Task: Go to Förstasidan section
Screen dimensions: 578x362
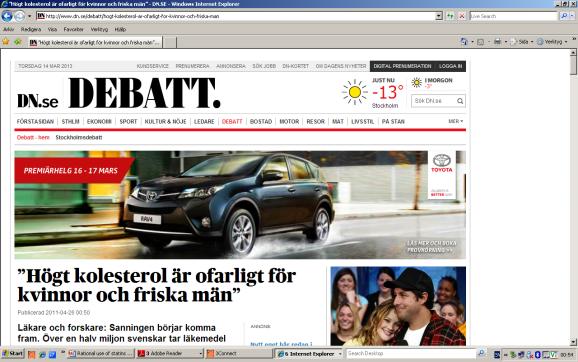Action: (x=35, y=121)
